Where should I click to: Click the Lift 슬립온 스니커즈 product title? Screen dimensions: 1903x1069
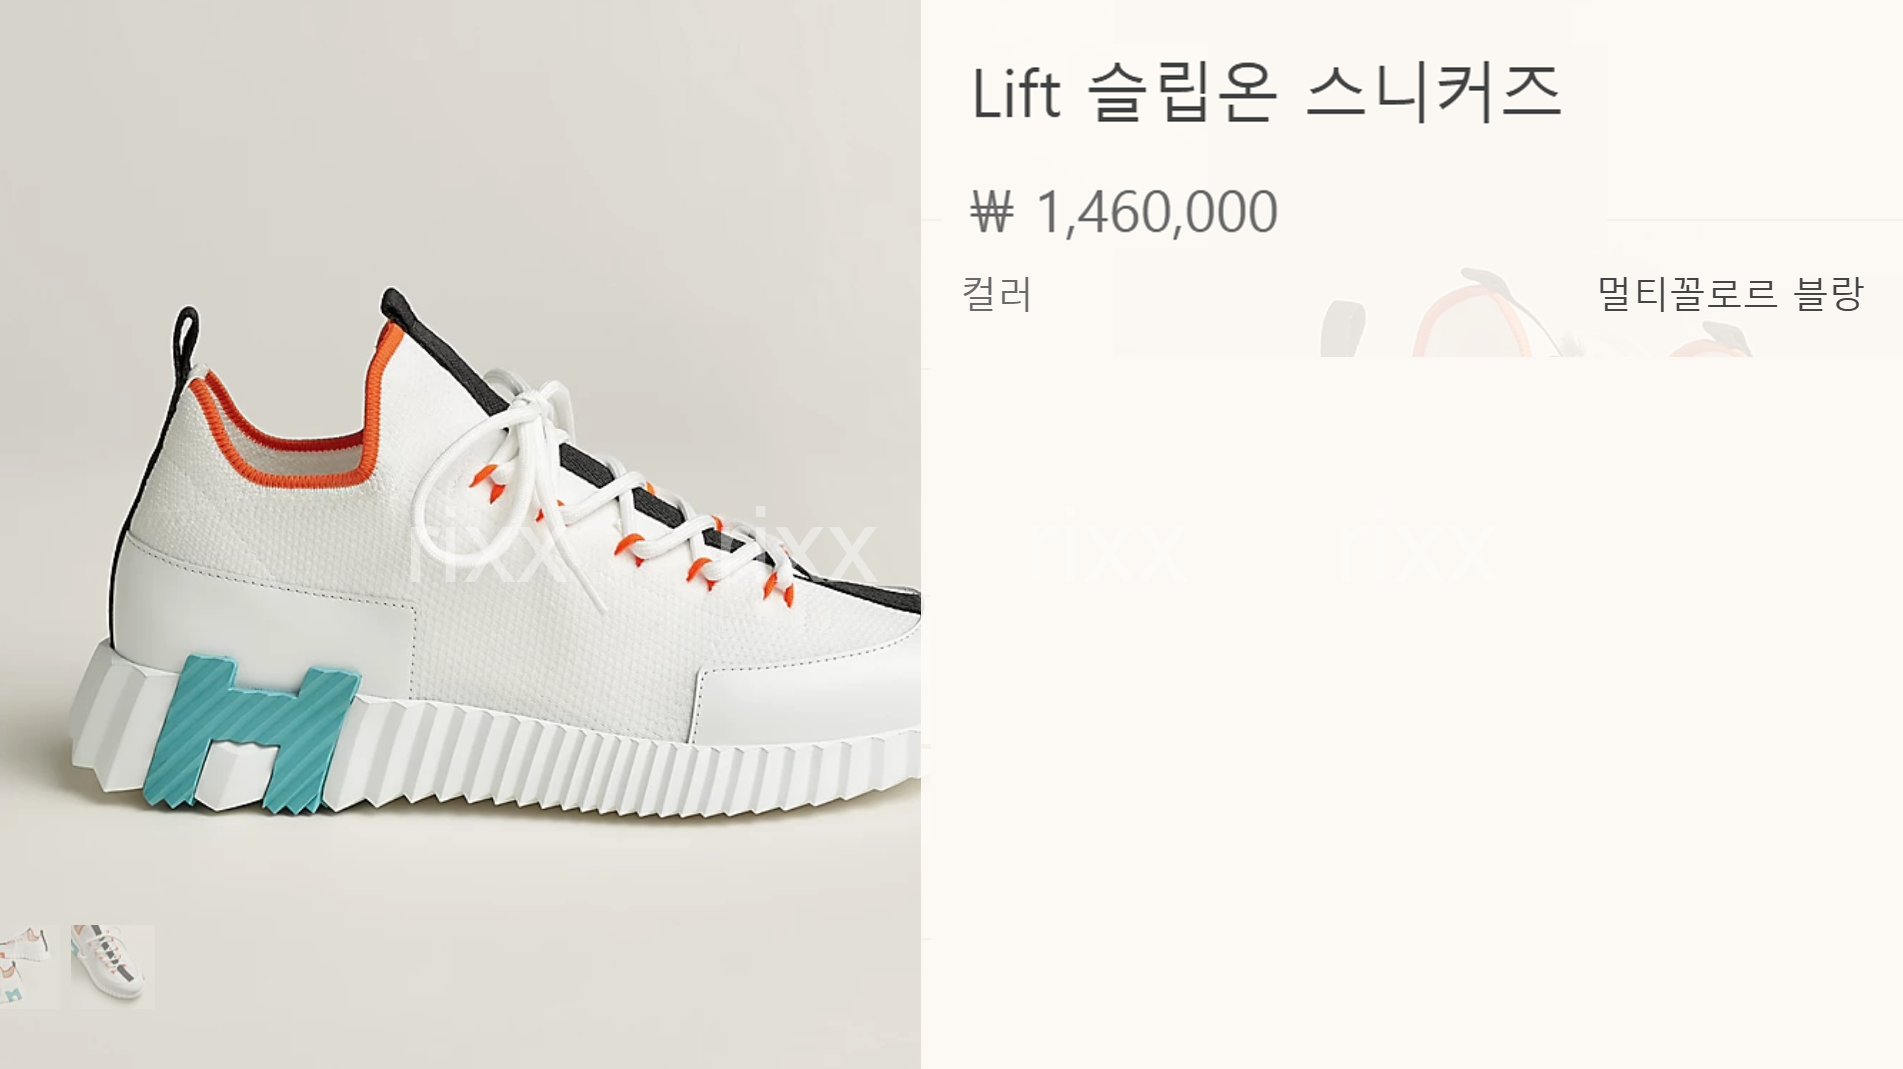coord(1266,92)
